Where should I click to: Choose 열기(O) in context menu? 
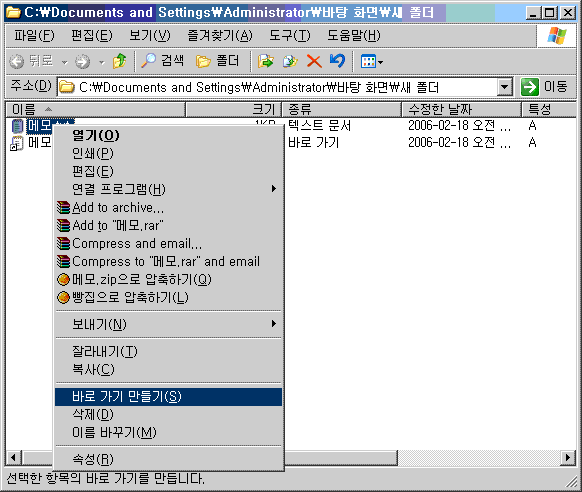[x=168, y=135]
